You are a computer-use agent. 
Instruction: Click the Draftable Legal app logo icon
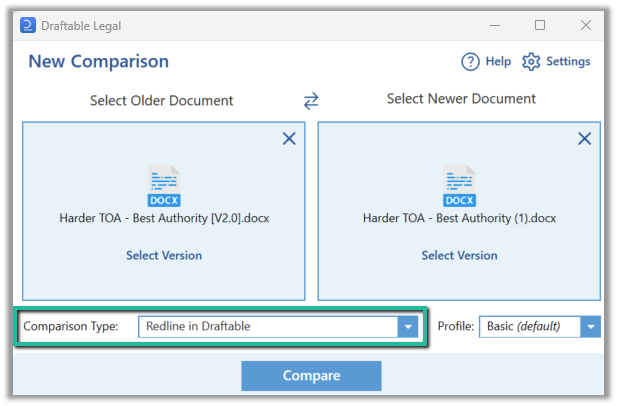click(x=28, y=26)
